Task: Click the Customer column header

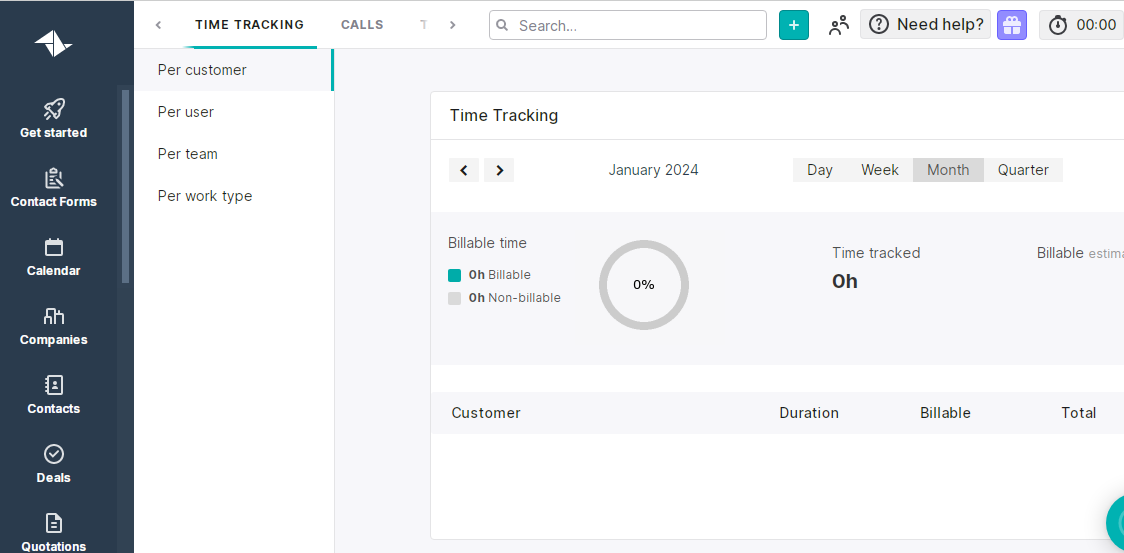Action: (x=486, y=412)
